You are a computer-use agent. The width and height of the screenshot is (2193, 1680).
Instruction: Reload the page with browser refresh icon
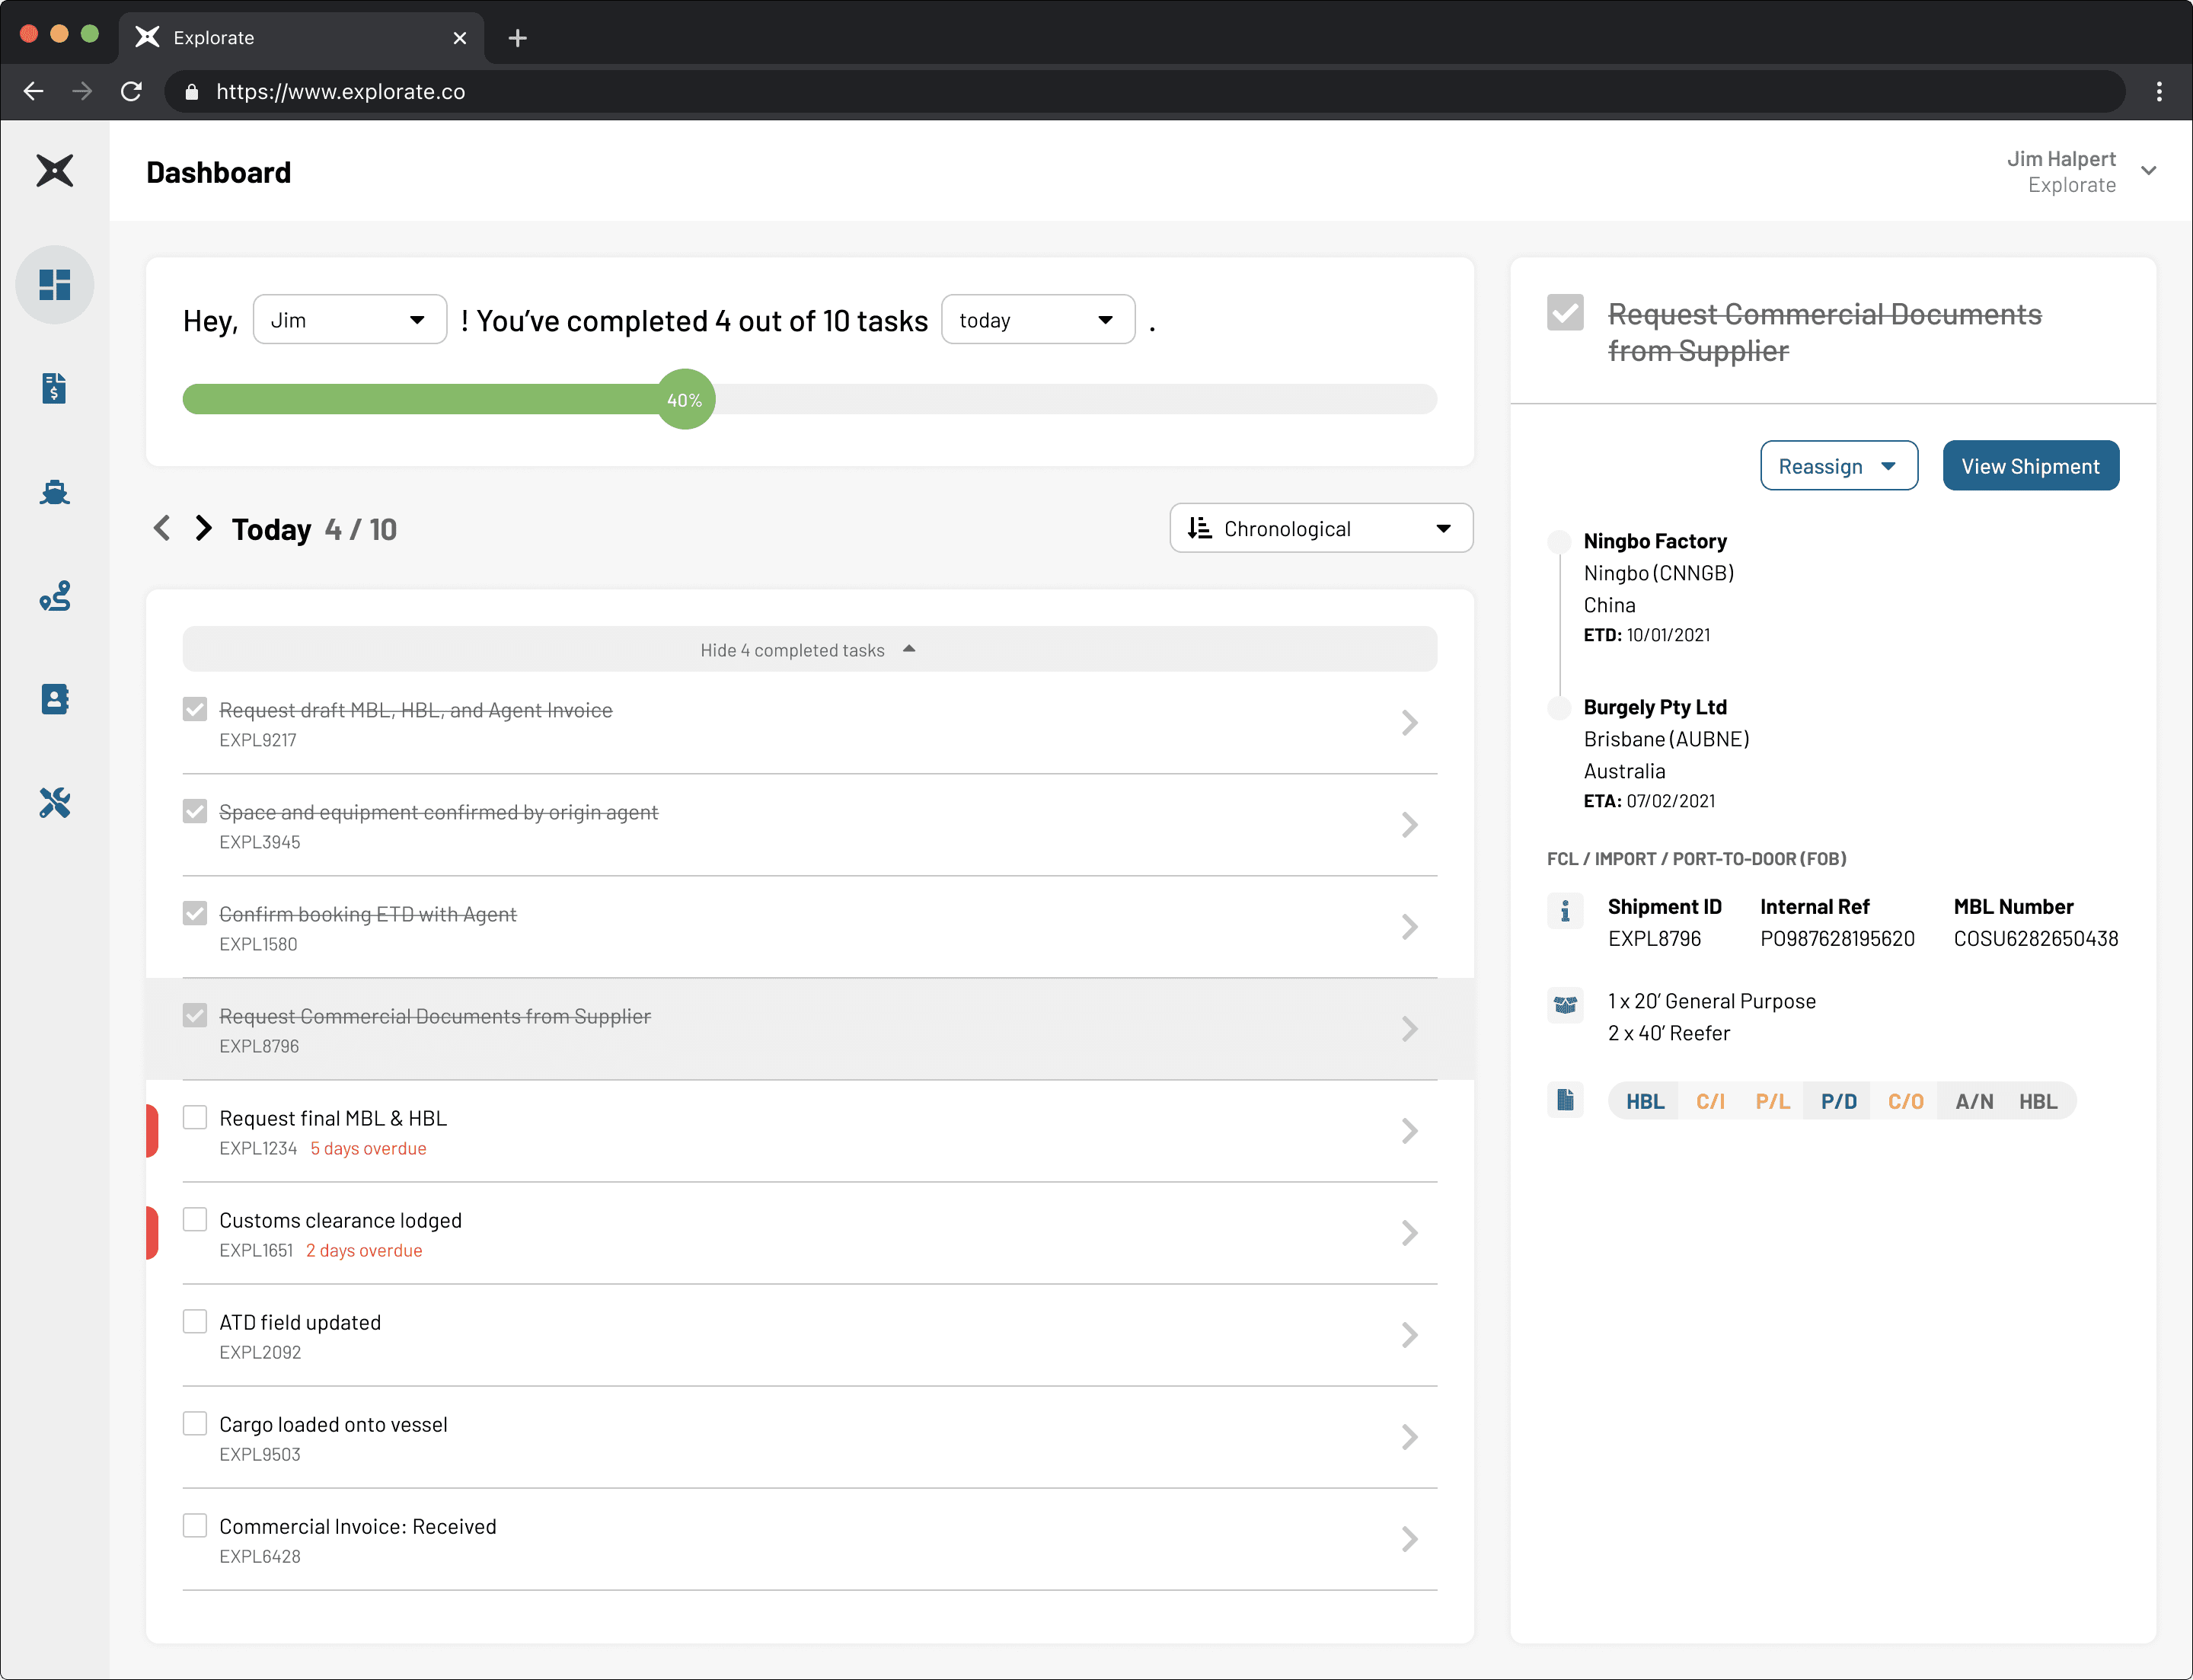point(131,92)
